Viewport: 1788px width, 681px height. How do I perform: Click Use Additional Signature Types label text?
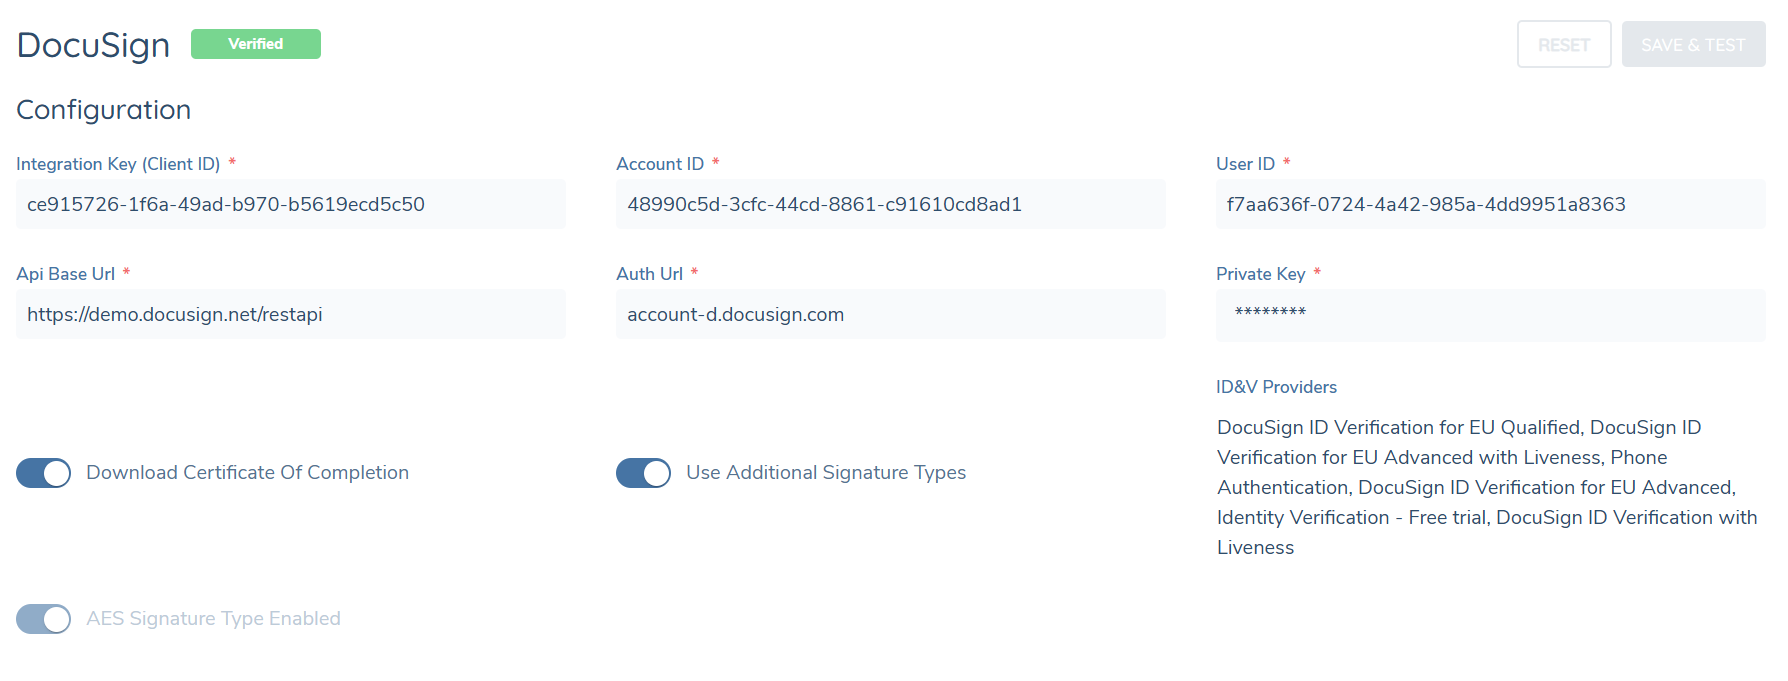[x=826, y=473]
